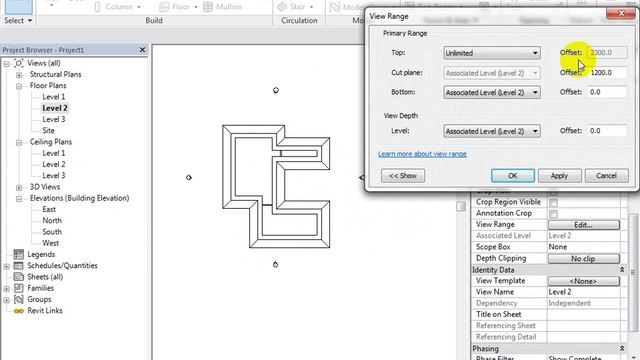The image size is (640, 360).
Task: Expand the Schedules/Quantities node
Action: point(7,266)
